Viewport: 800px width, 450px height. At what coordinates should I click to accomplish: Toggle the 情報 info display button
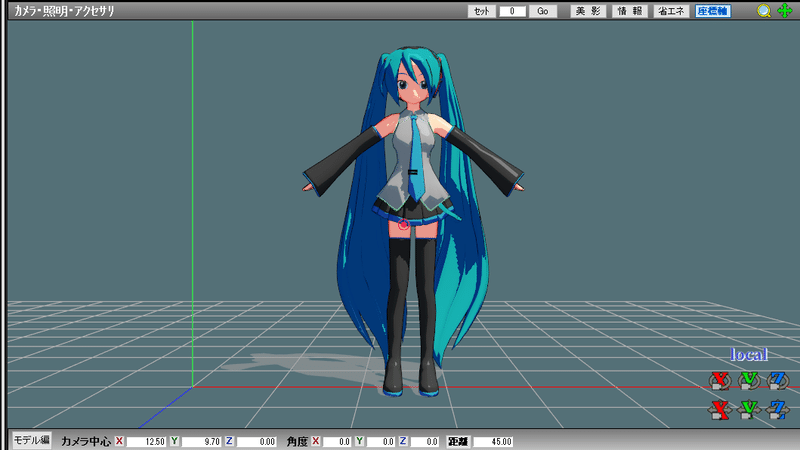[x=630, y=11]
